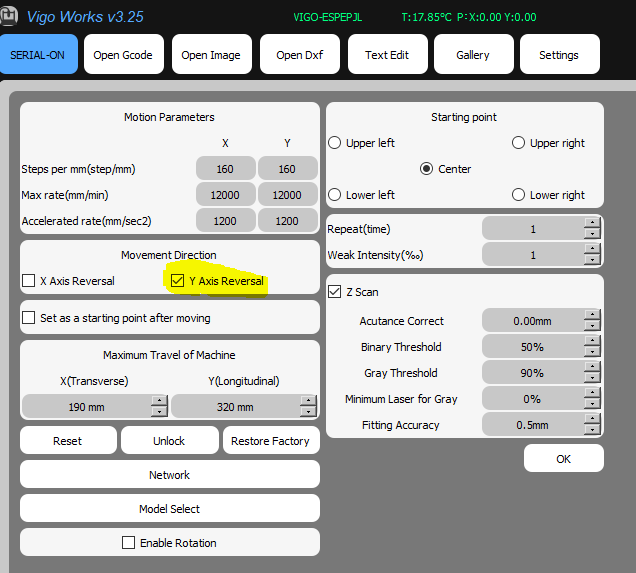636x573 pixels.
Task: Open the Model Select button
Action: [170, 508]
